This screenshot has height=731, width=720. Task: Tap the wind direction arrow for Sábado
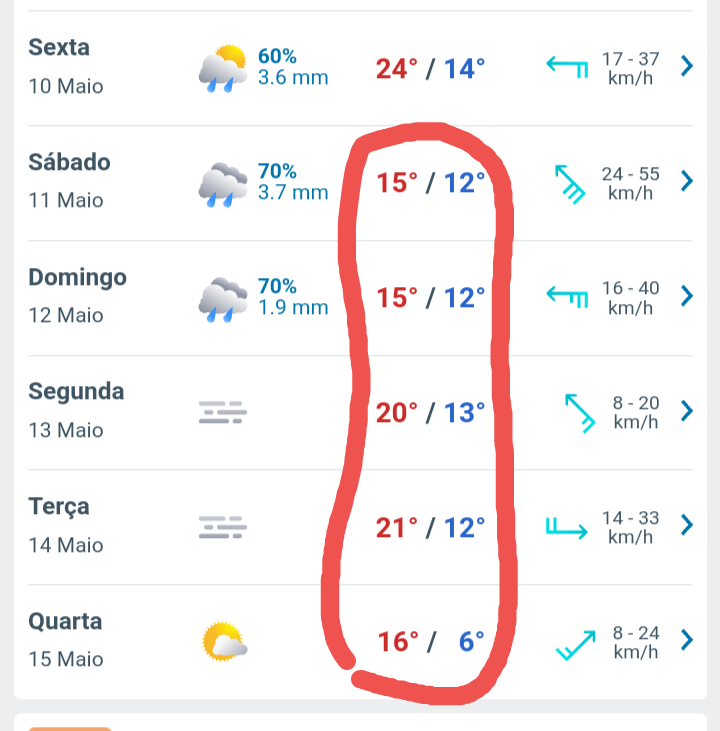coord(570,184)
